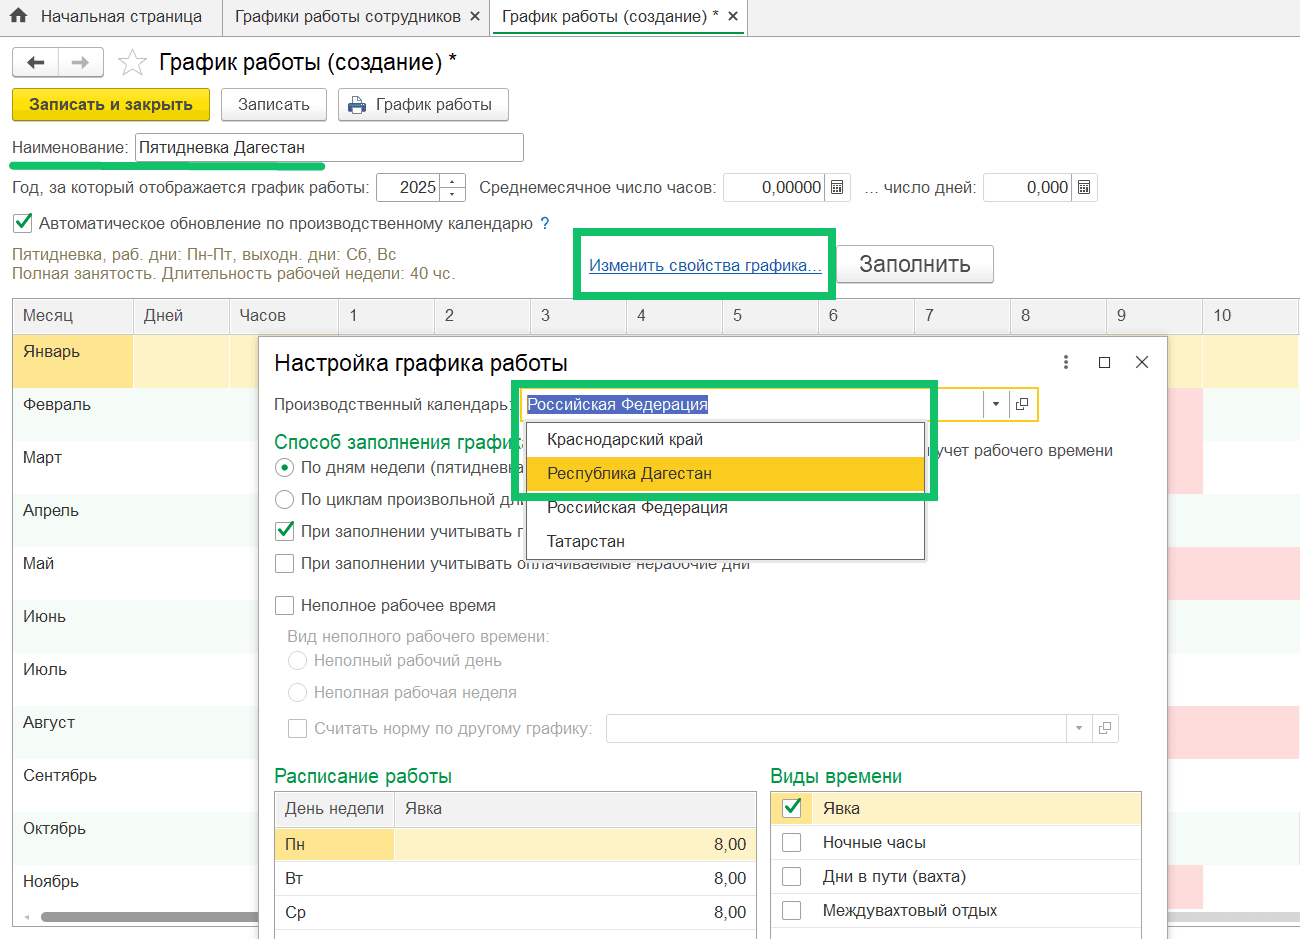
Task: Click into the Наименование text field
Action: tap(329, 147)
